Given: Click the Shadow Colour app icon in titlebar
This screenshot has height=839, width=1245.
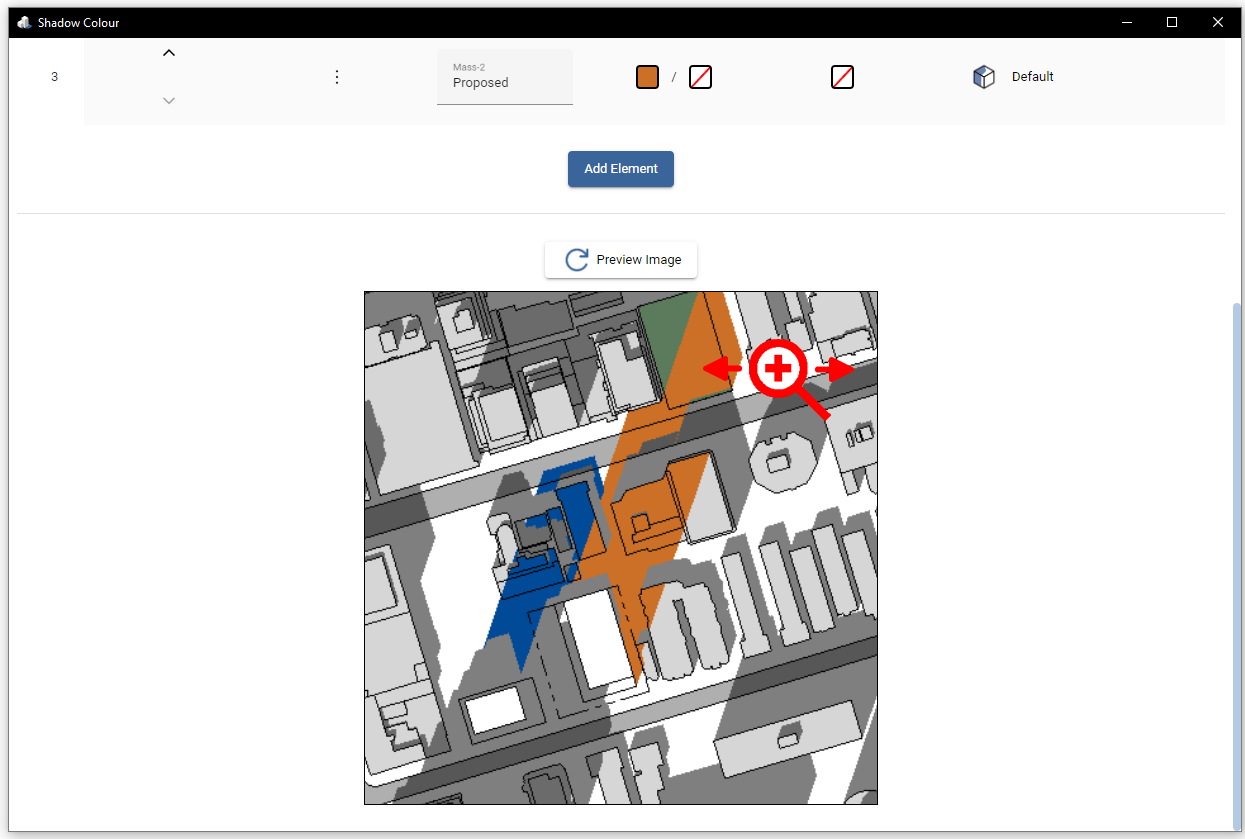Looking at the screenshot, I should pos(24,21).
